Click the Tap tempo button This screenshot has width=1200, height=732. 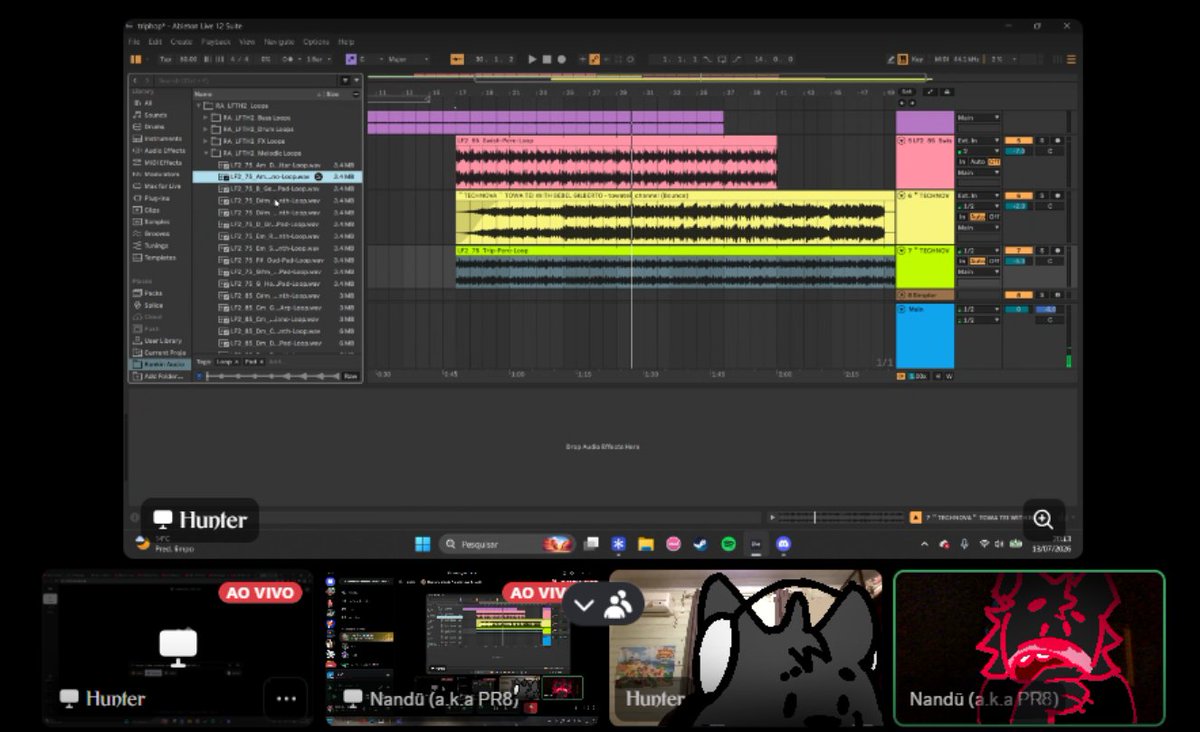coord(166,60)
